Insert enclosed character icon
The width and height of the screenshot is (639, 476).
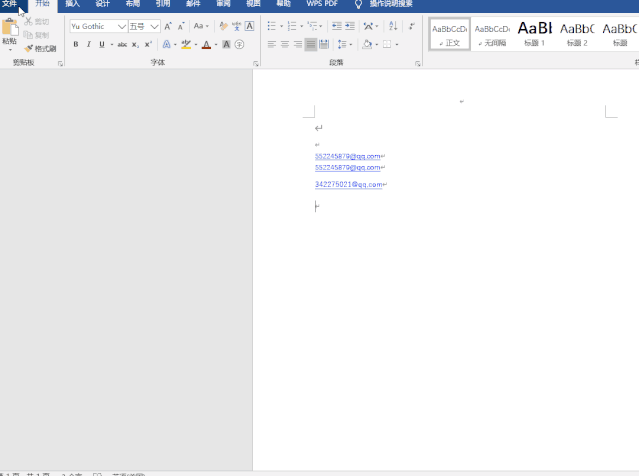240,44
